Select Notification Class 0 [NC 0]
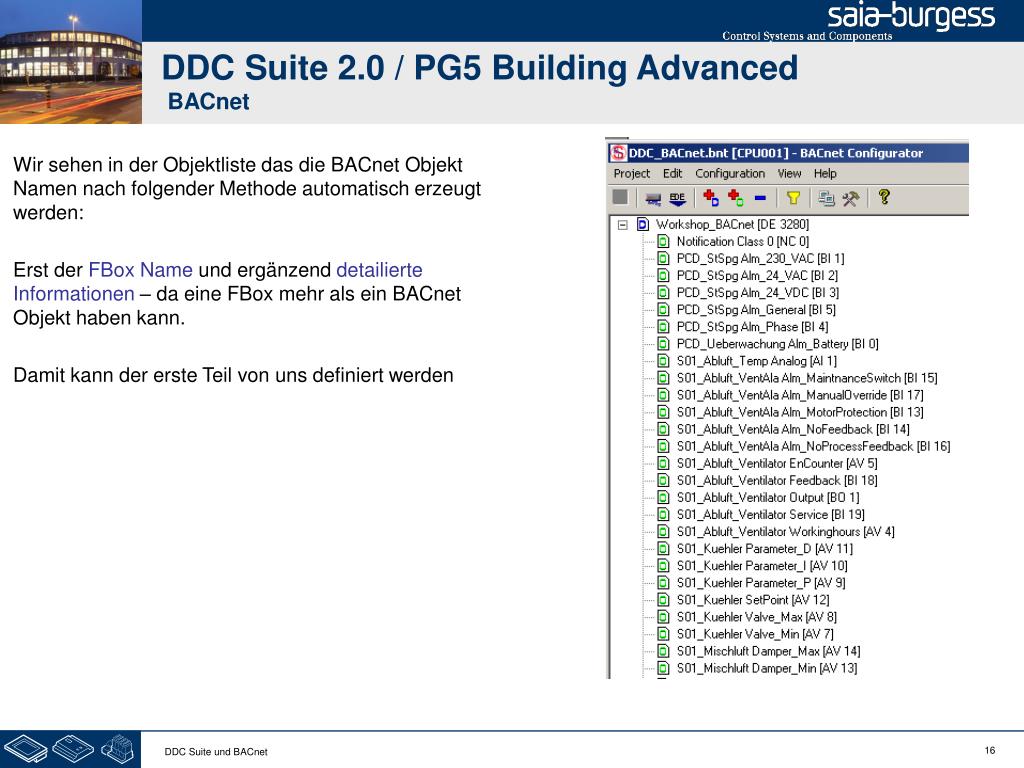The height and width of the screenshot is (768, 1024). point(743,241)
